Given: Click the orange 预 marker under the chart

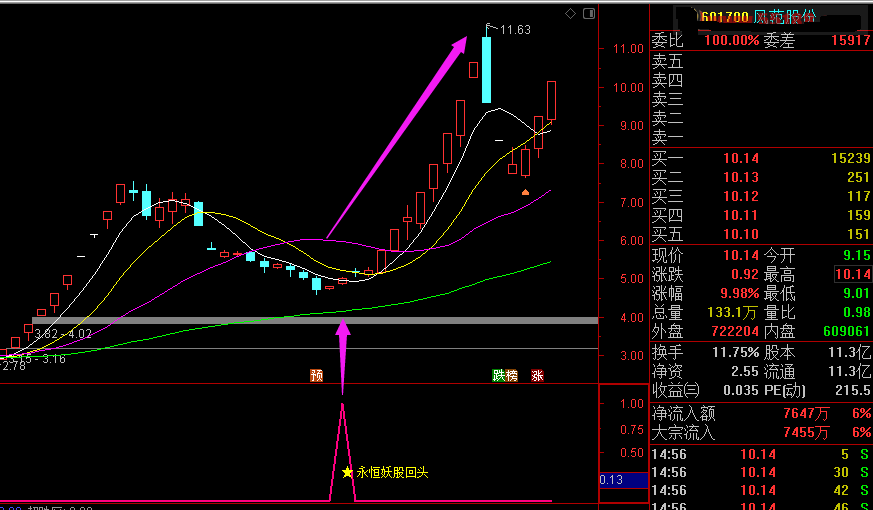Looking at the screenshot, I should [x=316, y=375].
